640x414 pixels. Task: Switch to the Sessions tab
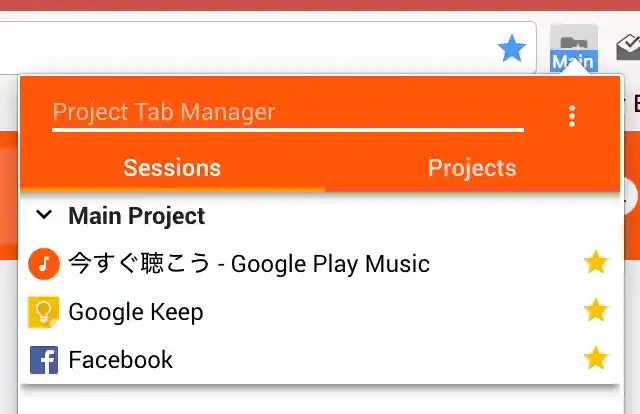[x=172, y=168]
